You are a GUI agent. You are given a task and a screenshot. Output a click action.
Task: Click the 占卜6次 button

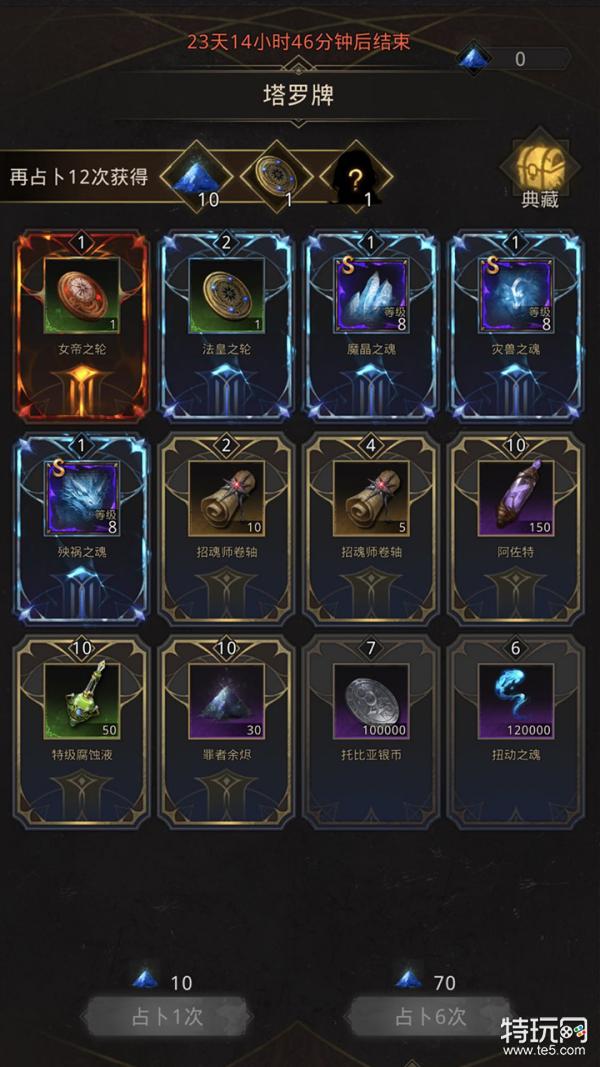(430, 1017)
